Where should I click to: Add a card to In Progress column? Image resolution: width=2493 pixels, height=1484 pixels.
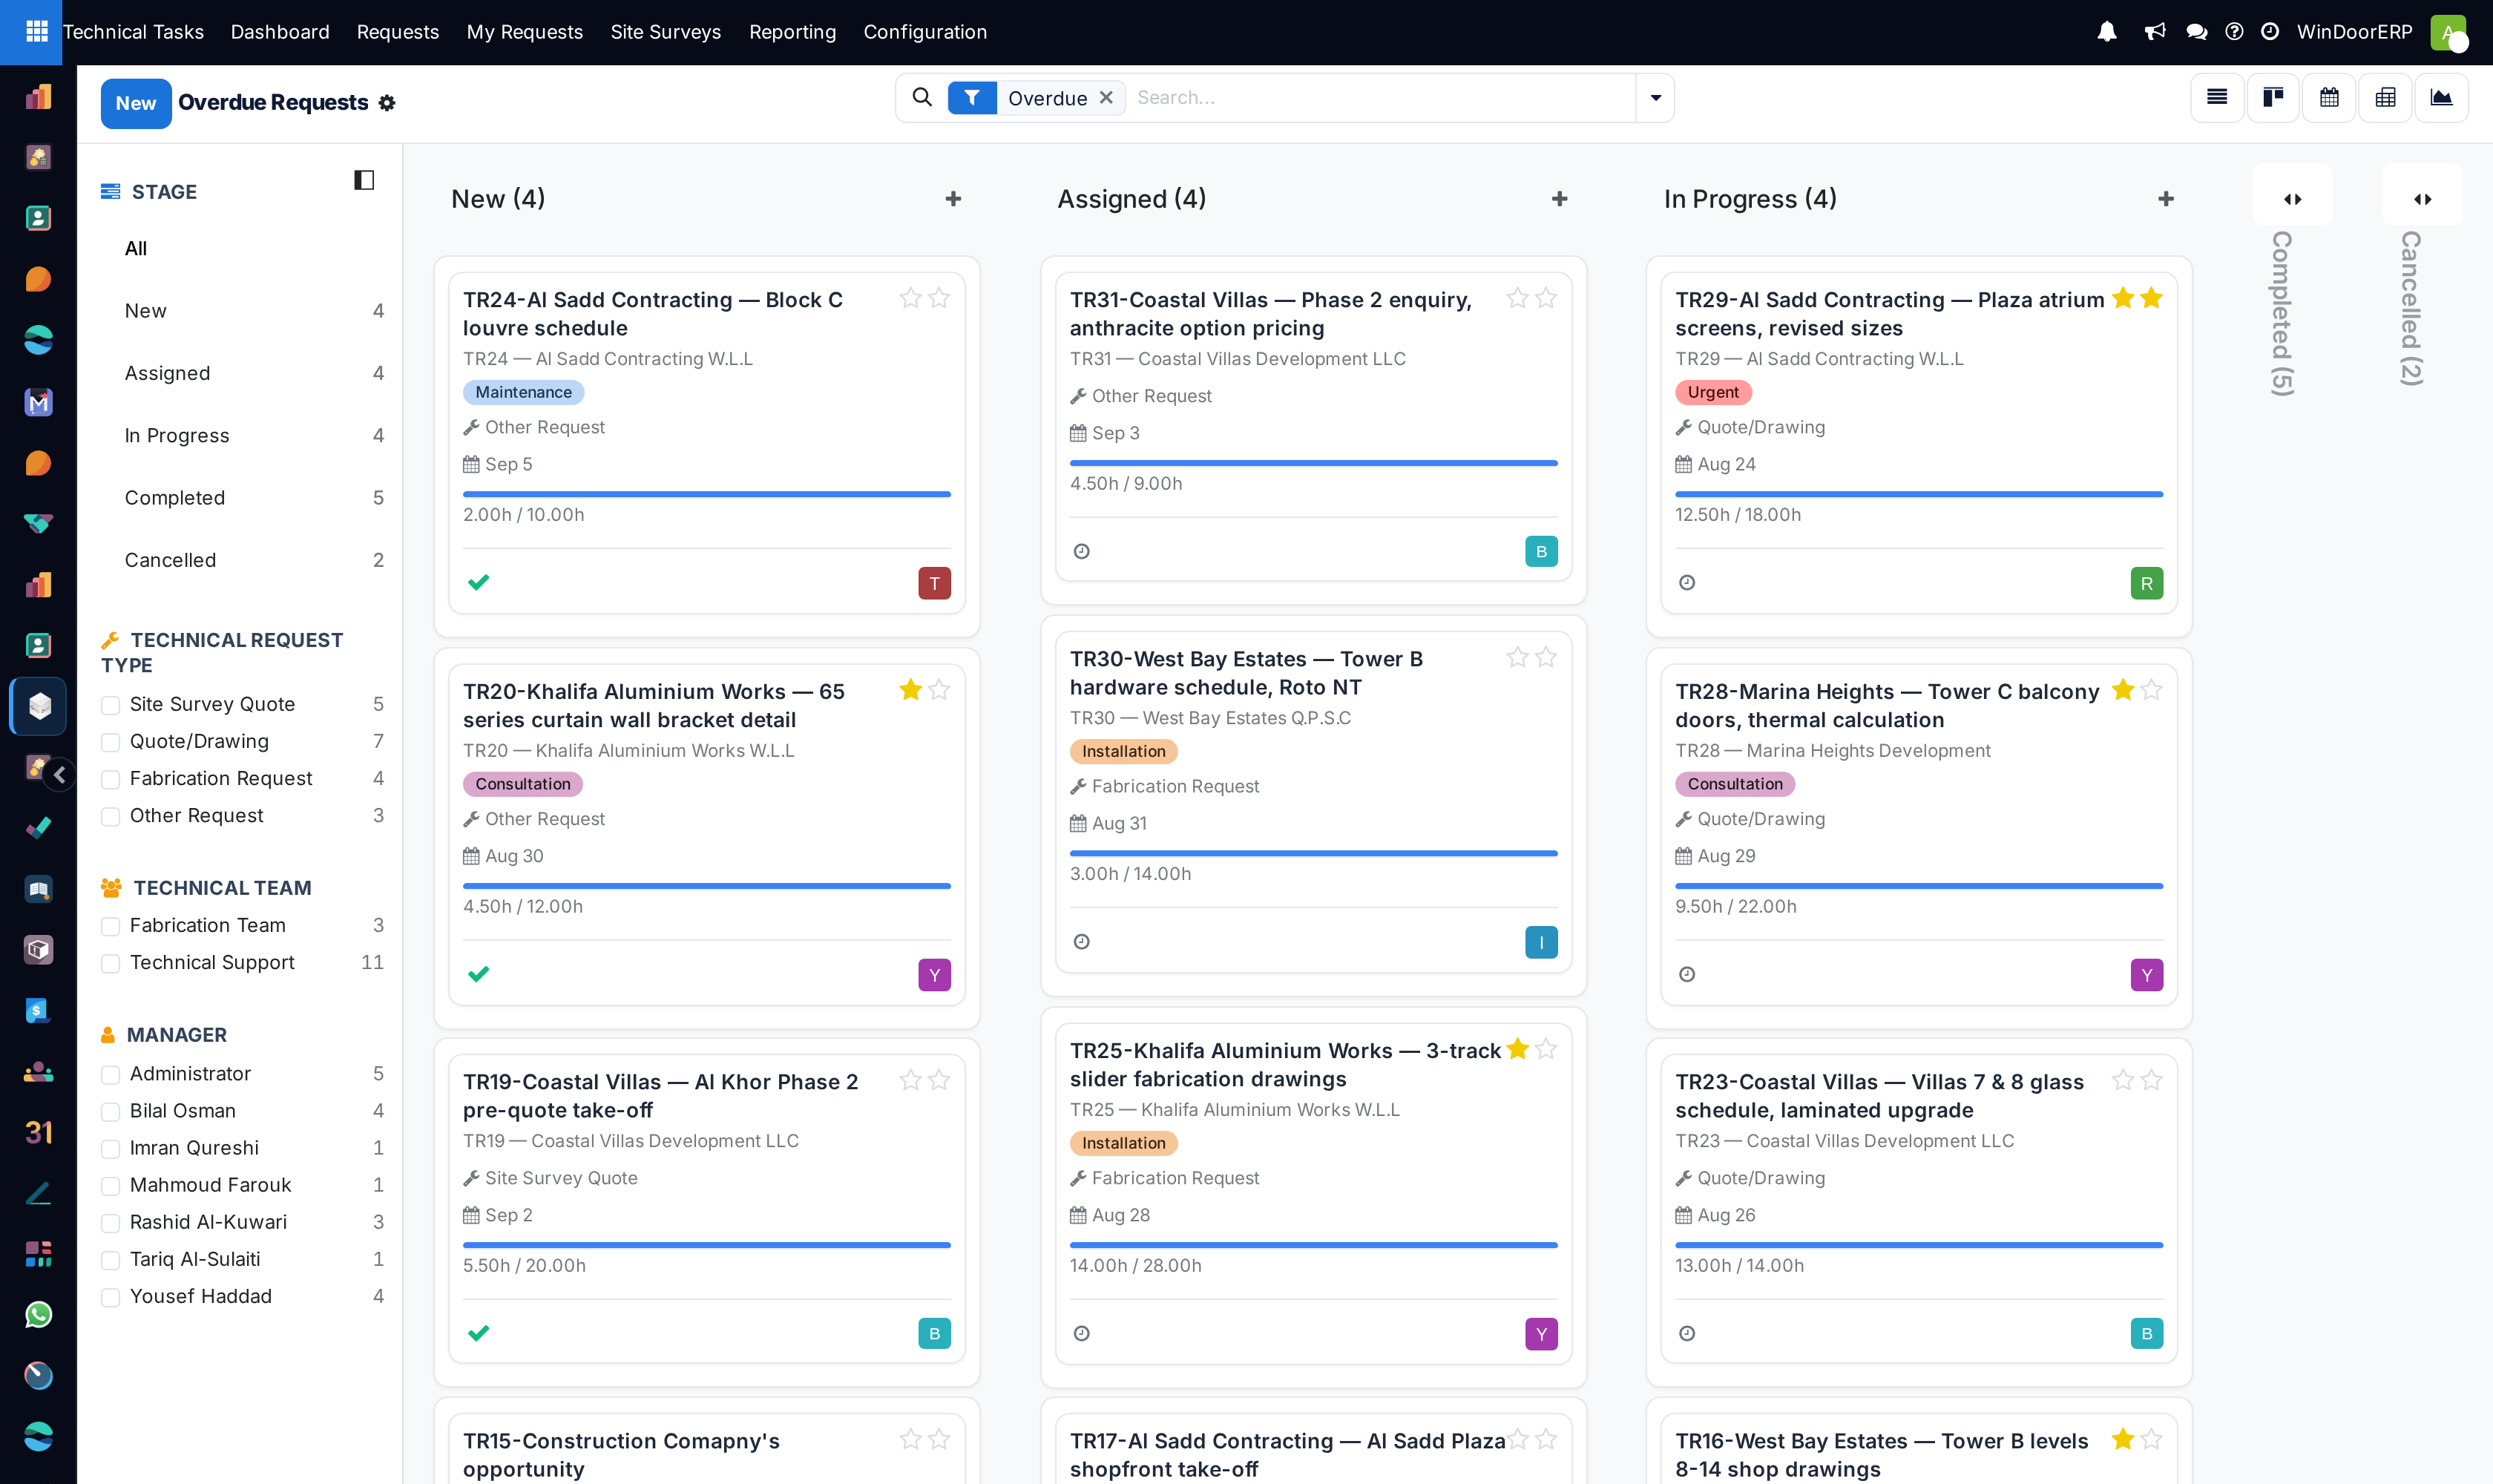tap(2165, 199)
